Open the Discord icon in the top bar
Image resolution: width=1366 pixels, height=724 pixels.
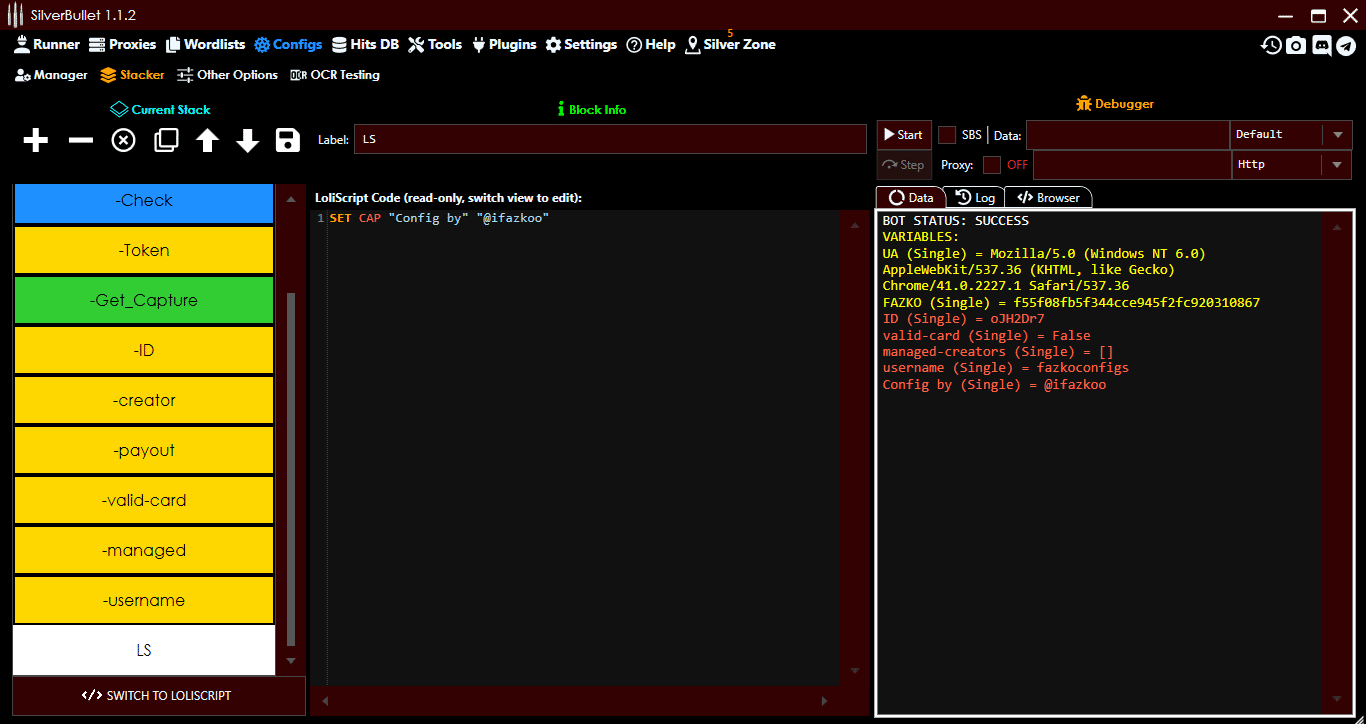1322,45
